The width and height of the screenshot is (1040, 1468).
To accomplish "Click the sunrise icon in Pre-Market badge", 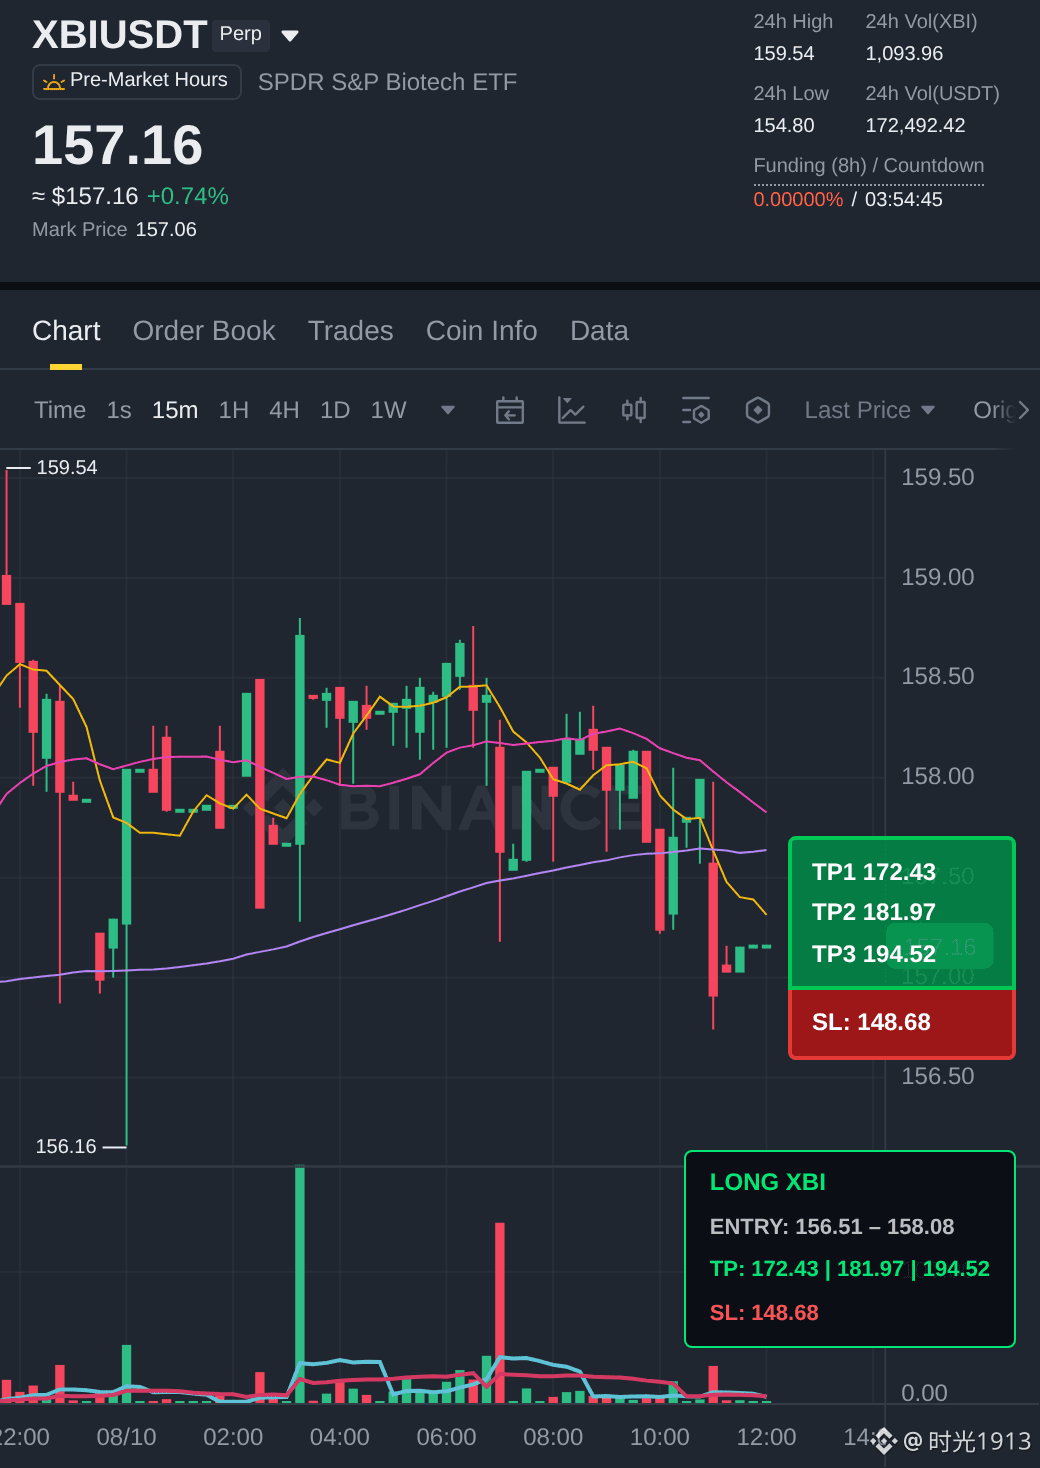I will point(54,81).
